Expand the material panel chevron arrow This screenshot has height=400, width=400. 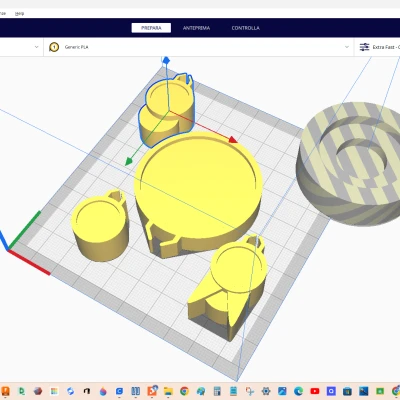point(347,47)
